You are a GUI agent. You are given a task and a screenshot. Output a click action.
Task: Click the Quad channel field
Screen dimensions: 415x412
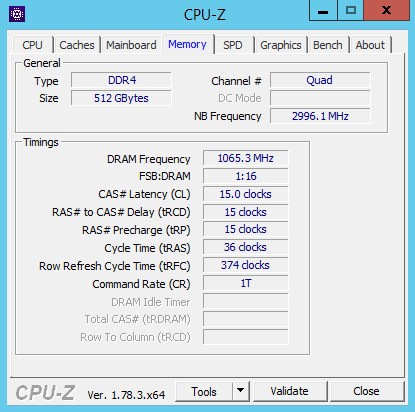pyautogui.click(x=320, y=80)
